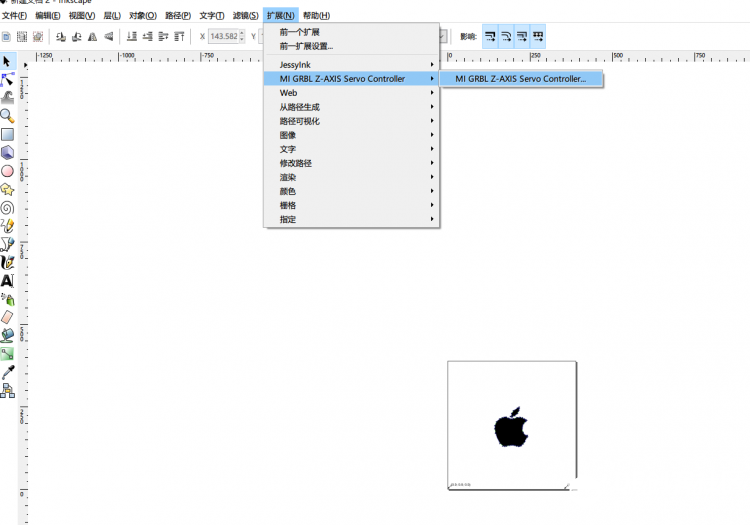Toggle move gradients with object button
Viewport: 750px width, 525px height.
[522, 36]
